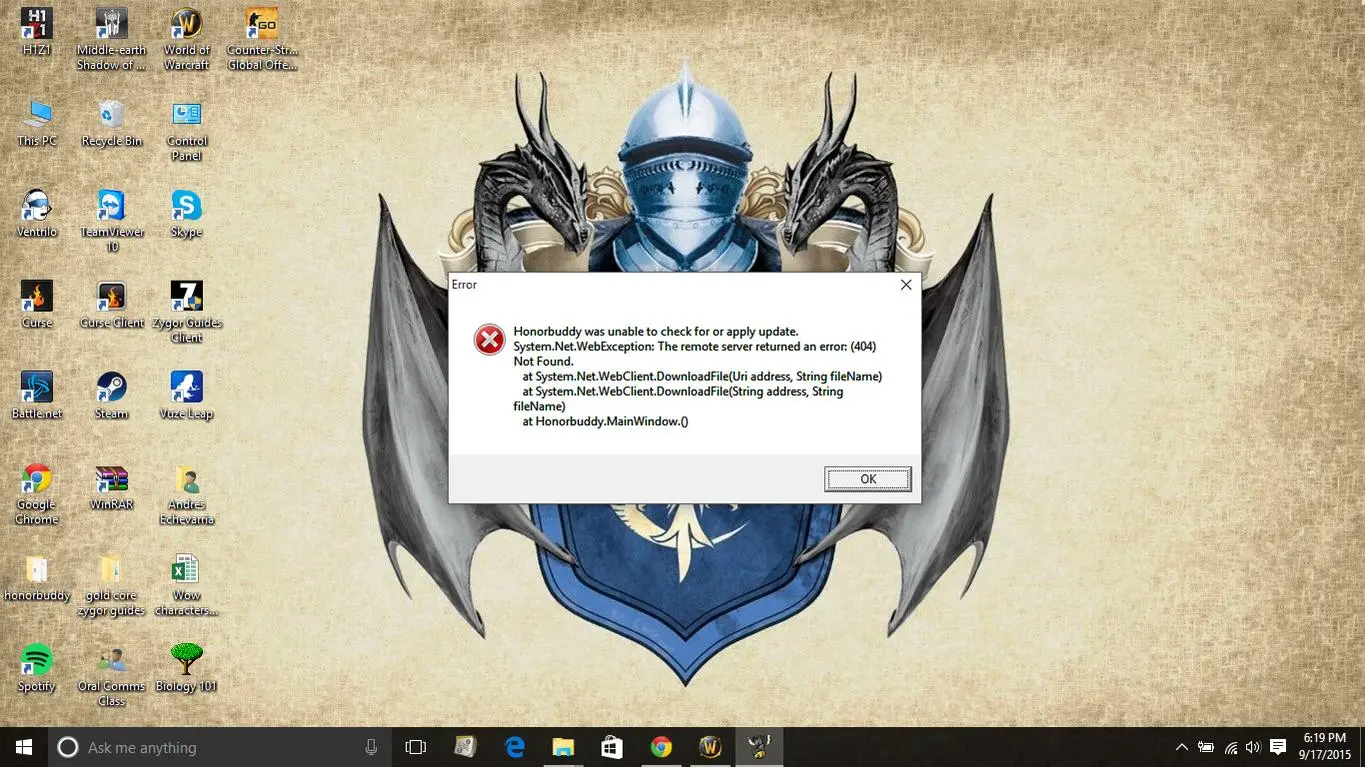
Task: Select the Ventrilo shortcut
Action: [37, 214]
